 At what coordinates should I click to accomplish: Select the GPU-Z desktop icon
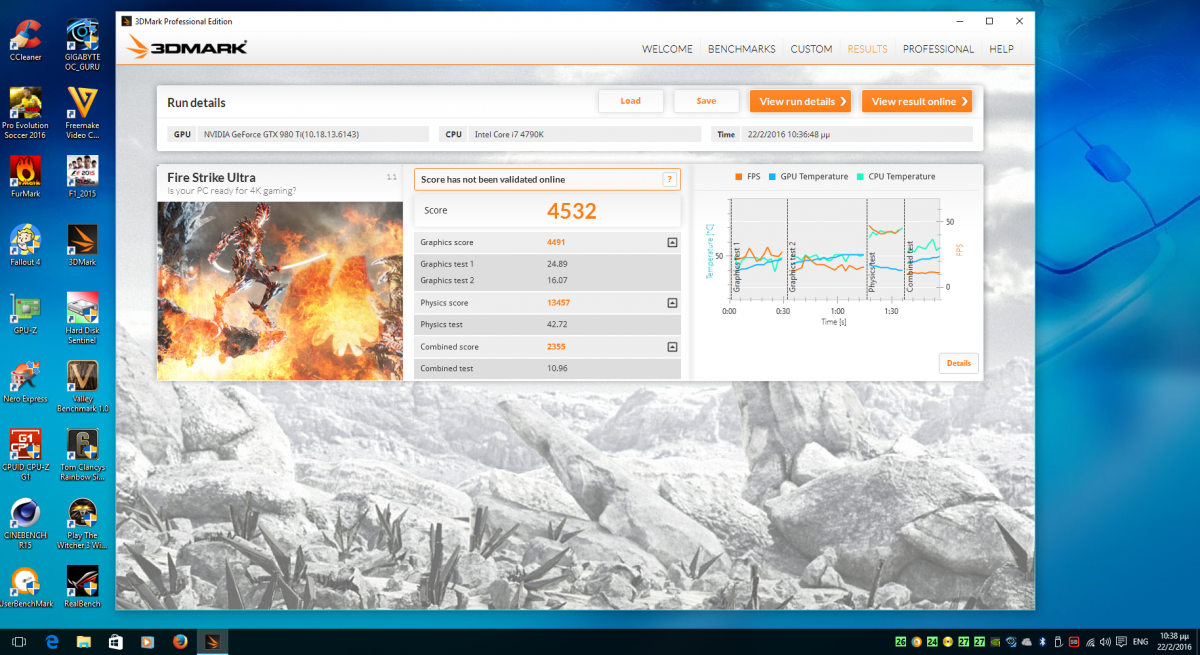(25, 314)
